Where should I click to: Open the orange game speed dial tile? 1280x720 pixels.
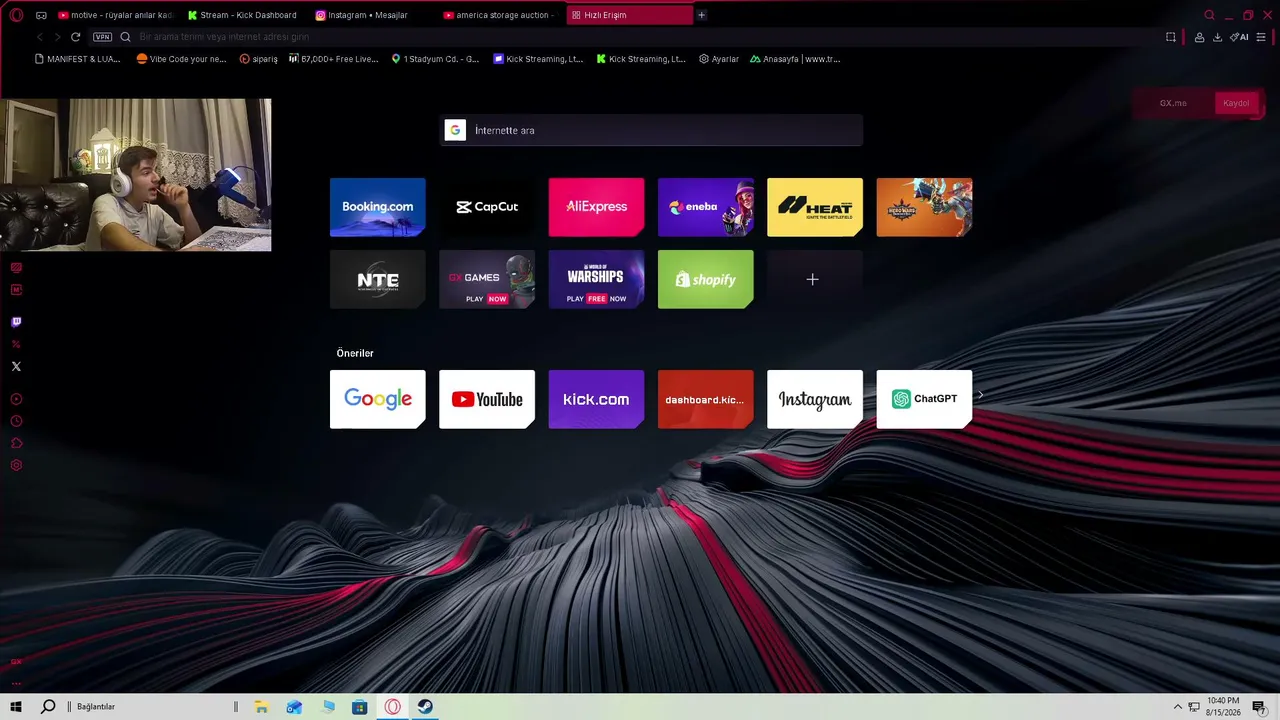click(x=924, y=207)
